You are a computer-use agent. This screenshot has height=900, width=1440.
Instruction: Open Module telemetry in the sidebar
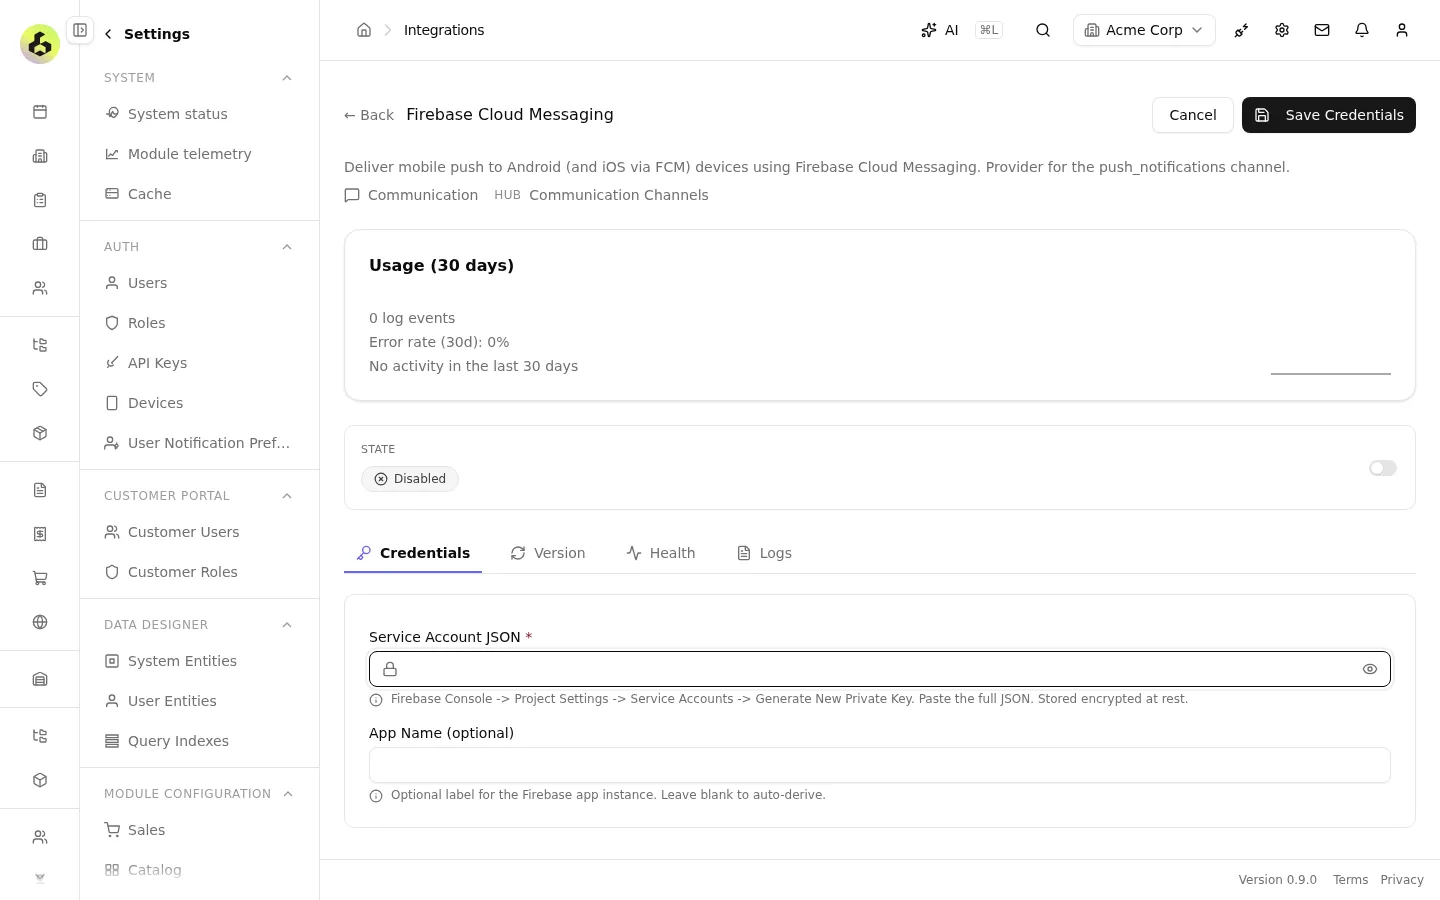[200, 154]
